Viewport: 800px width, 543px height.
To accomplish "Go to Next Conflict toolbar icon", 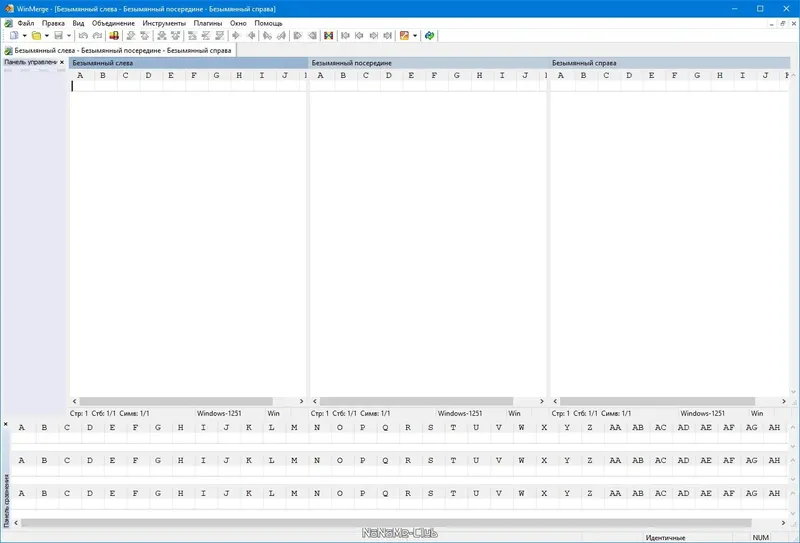I will (162, 36).
